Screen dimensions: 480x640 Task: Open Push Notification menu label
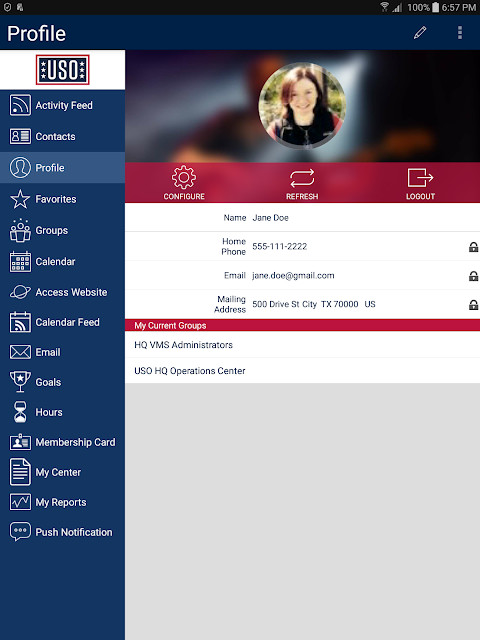pos(74,532)
